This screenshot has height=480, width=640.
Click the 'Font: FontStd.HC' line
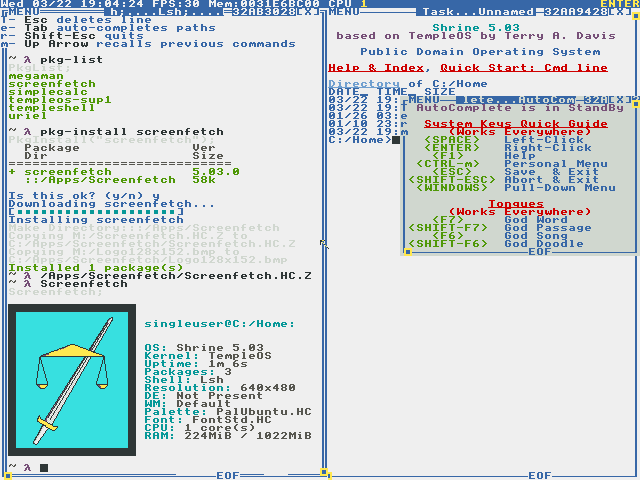click(x=208, y=420)
